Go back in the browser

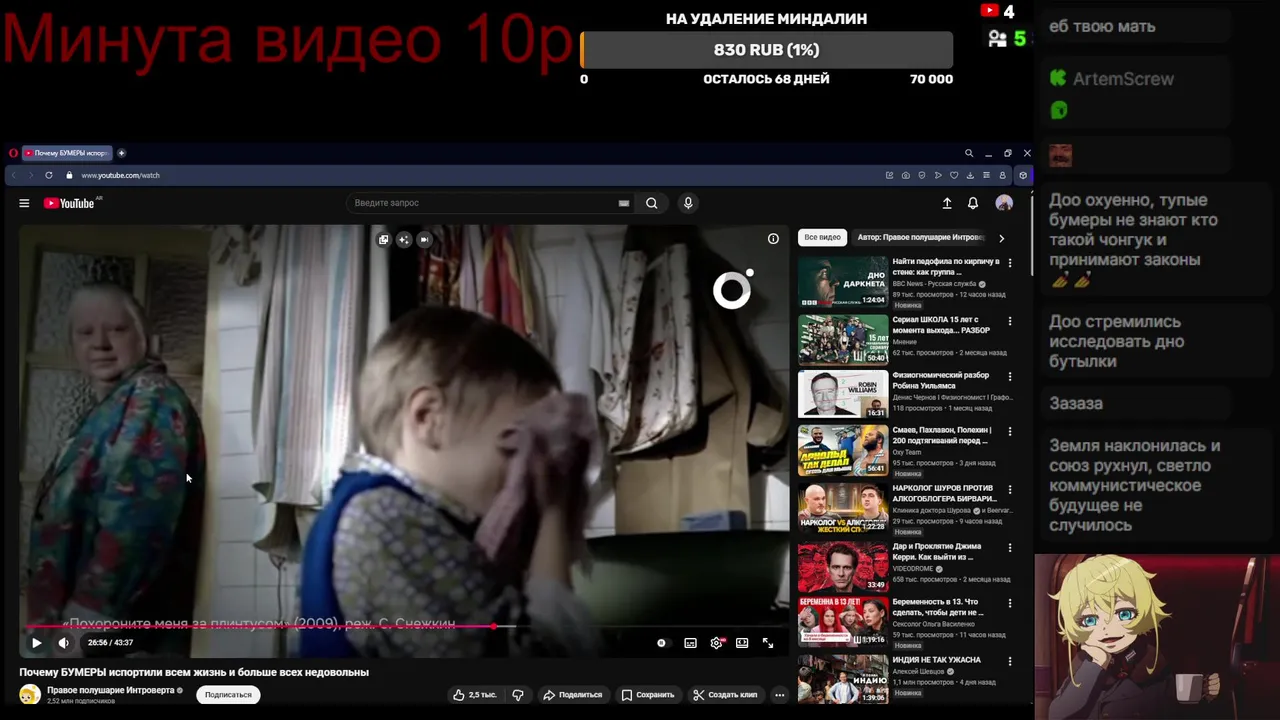(x=14, y=175)
